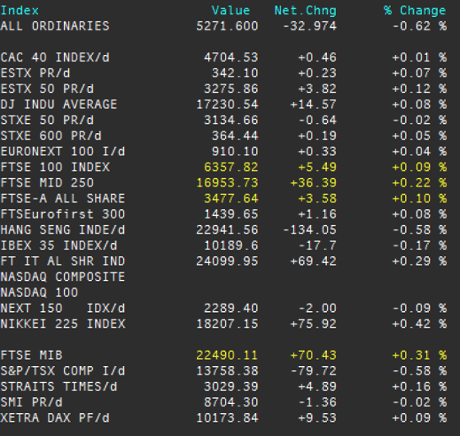Click the net change -32.974
The width and height of the screenshot is (460, 436).
pos(309,26)
